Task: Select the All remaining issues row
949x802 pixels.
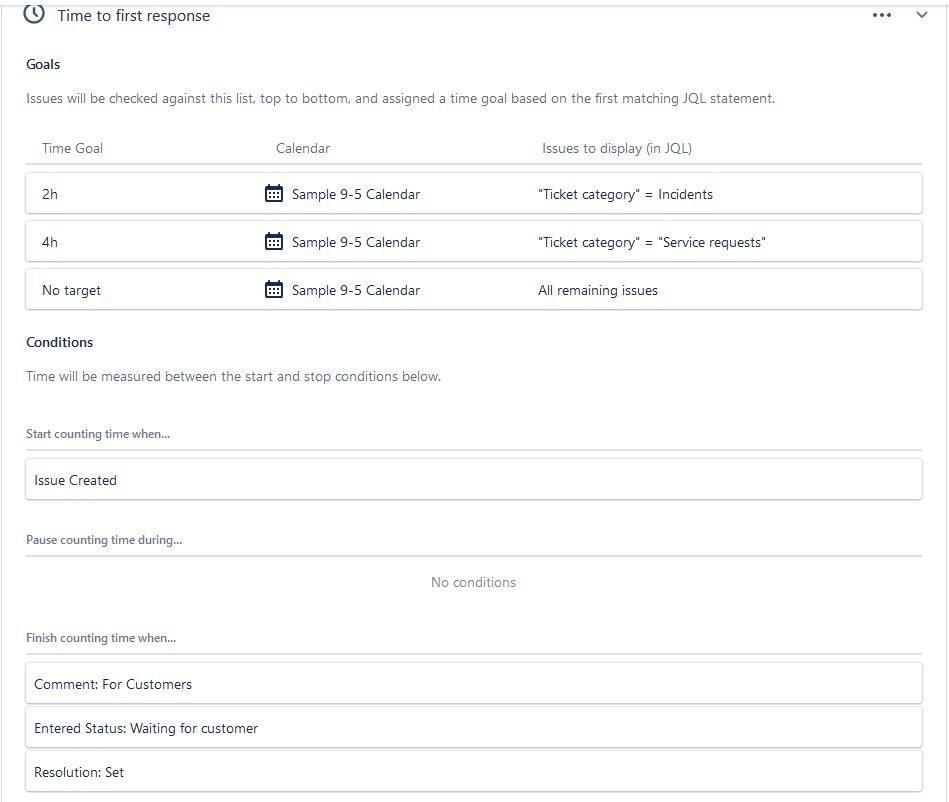Action: [x=598, y=290]
